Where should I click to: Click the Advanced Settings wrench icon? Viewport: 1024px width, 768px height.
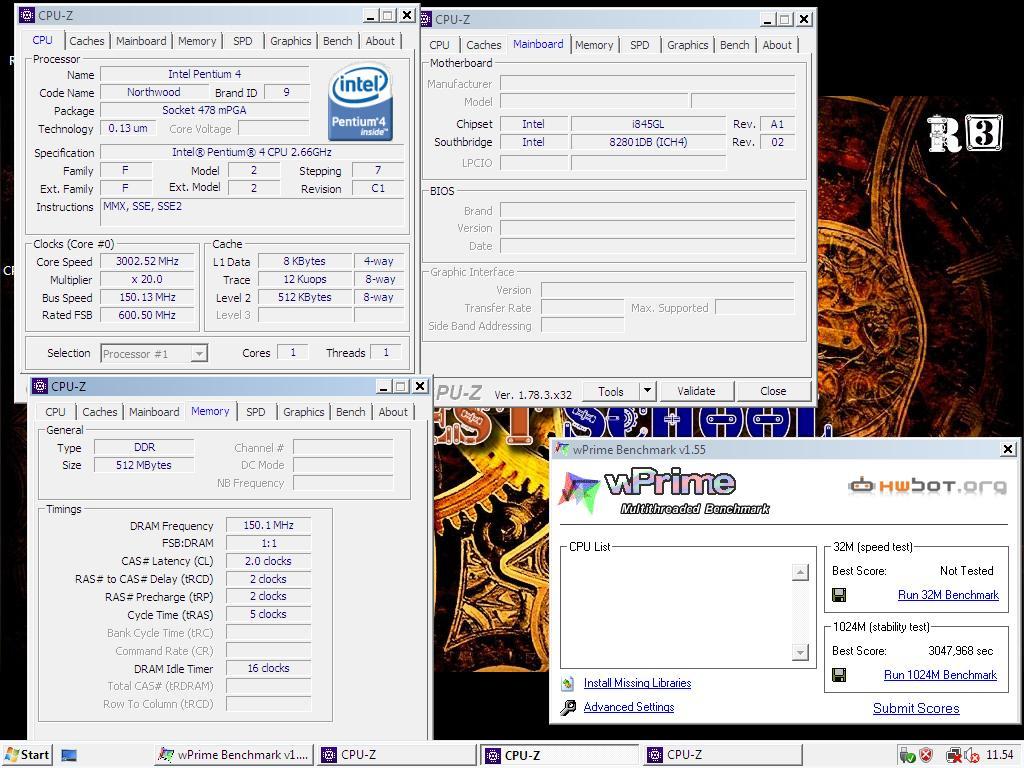pos(568,707)
